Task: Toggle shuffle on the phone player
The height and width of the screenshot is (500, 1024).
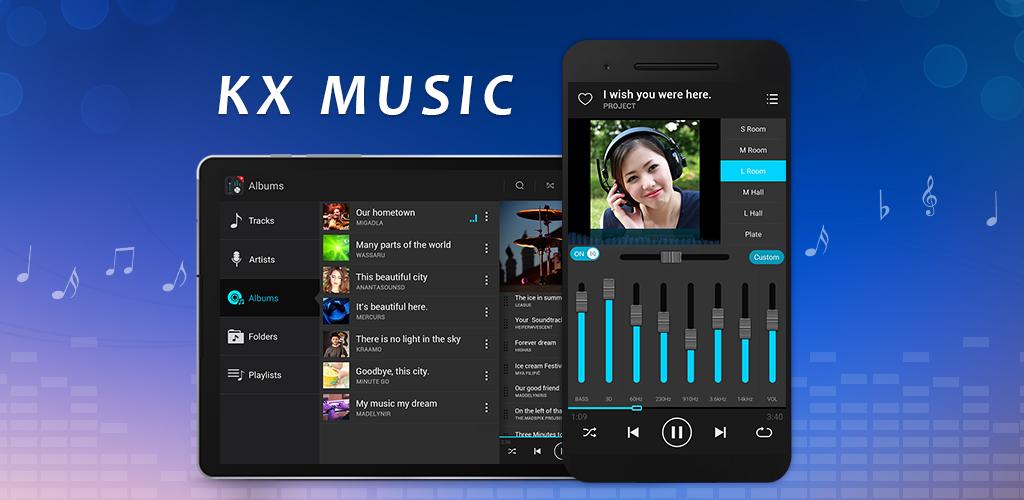Action: tap(589, 432)
